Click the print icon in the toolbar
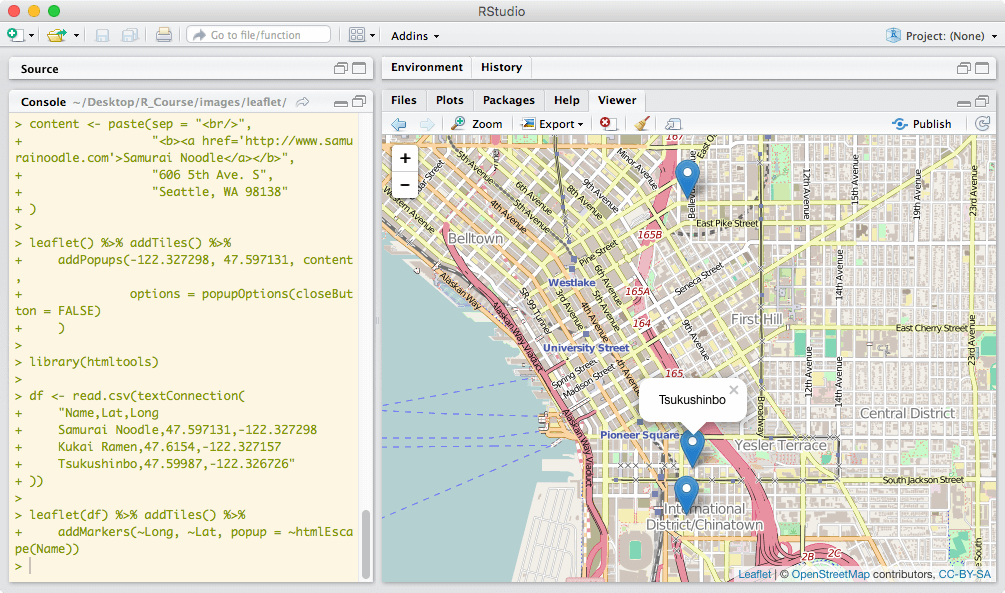Image resolution: width=1005 pixels, height=593 pixels. pyautogui.click(x=163, y=35)
